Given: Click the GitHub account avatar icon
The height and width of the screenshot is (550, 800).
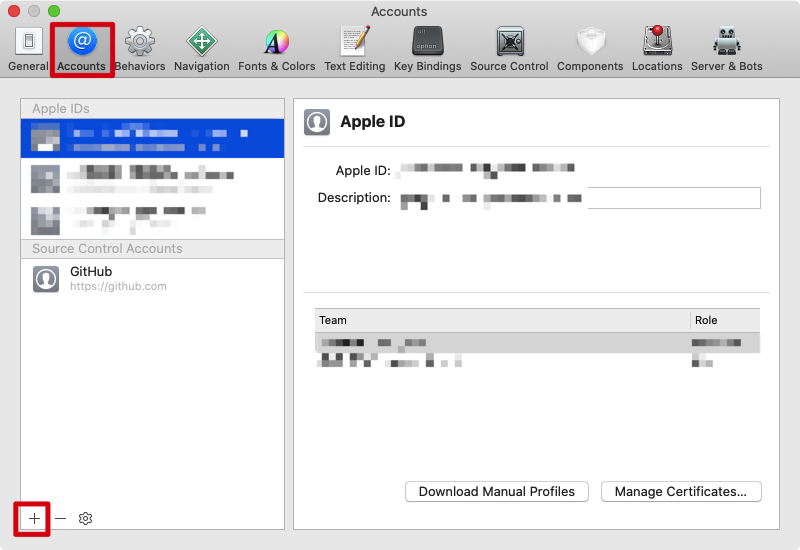Looking at the screenshot, I should coord(46,279).
